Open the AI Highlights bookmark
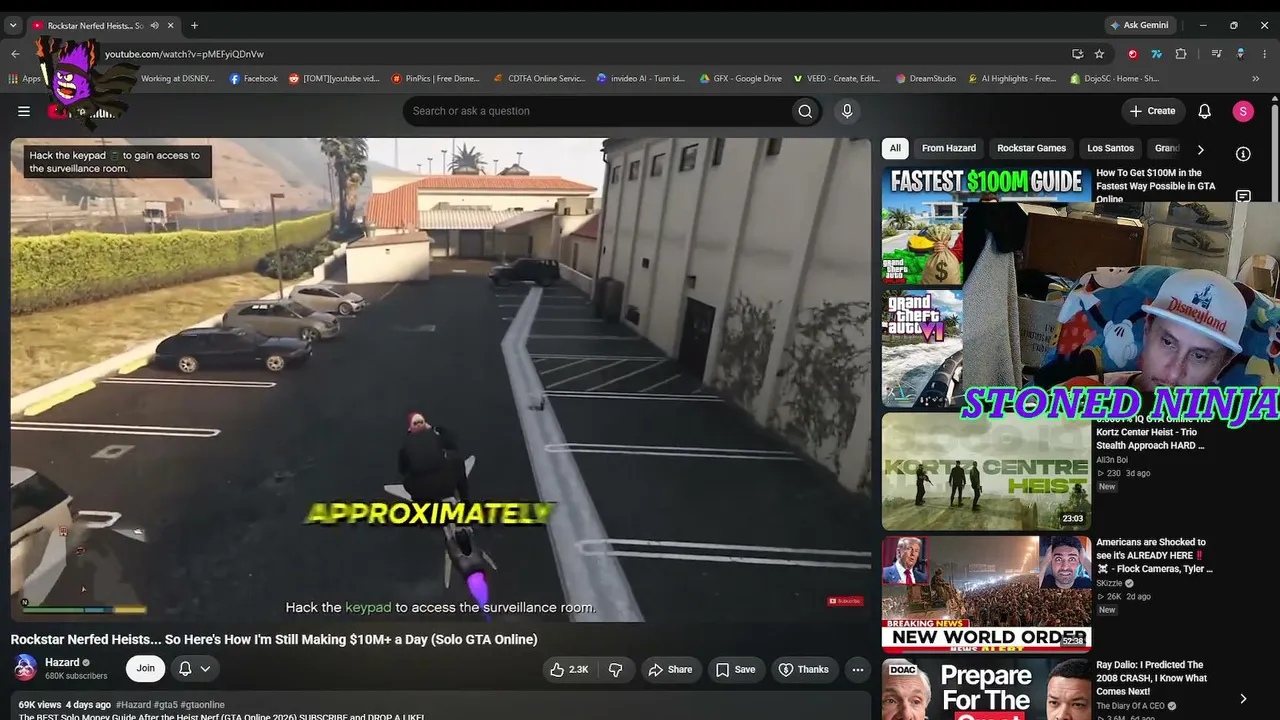1280x720 pixels. [x=1012, y=78]
